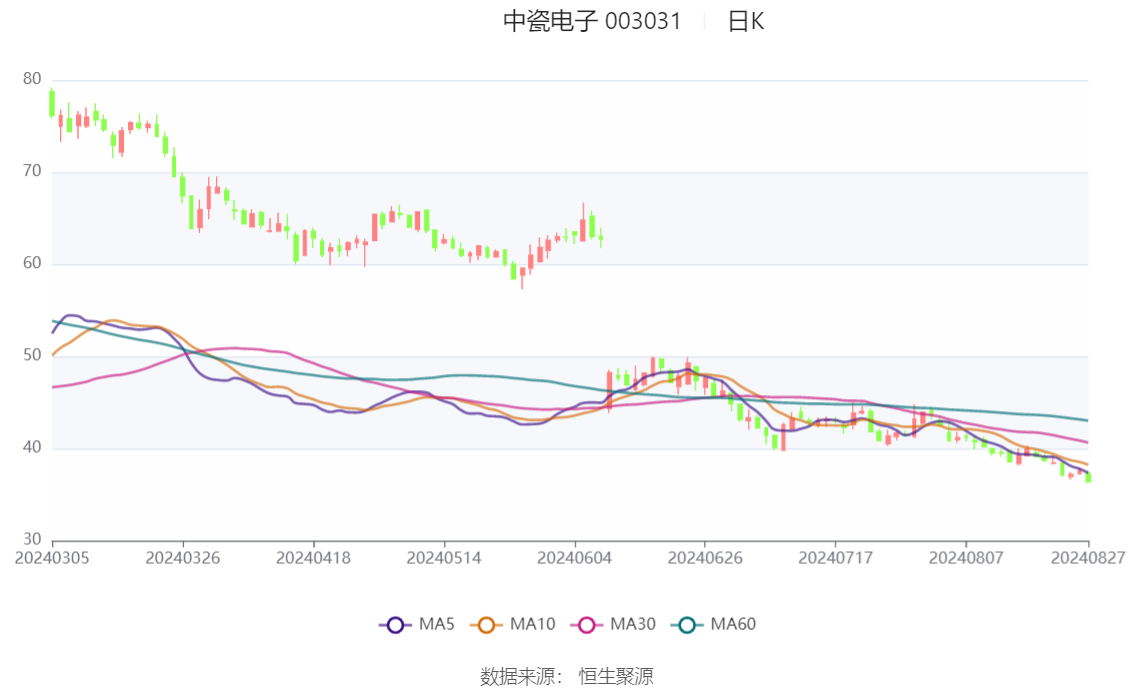Viewport: 1134px width, 689px height.
Task: Click the 恒生聚源 source name
Action: [x=615, y=677]
